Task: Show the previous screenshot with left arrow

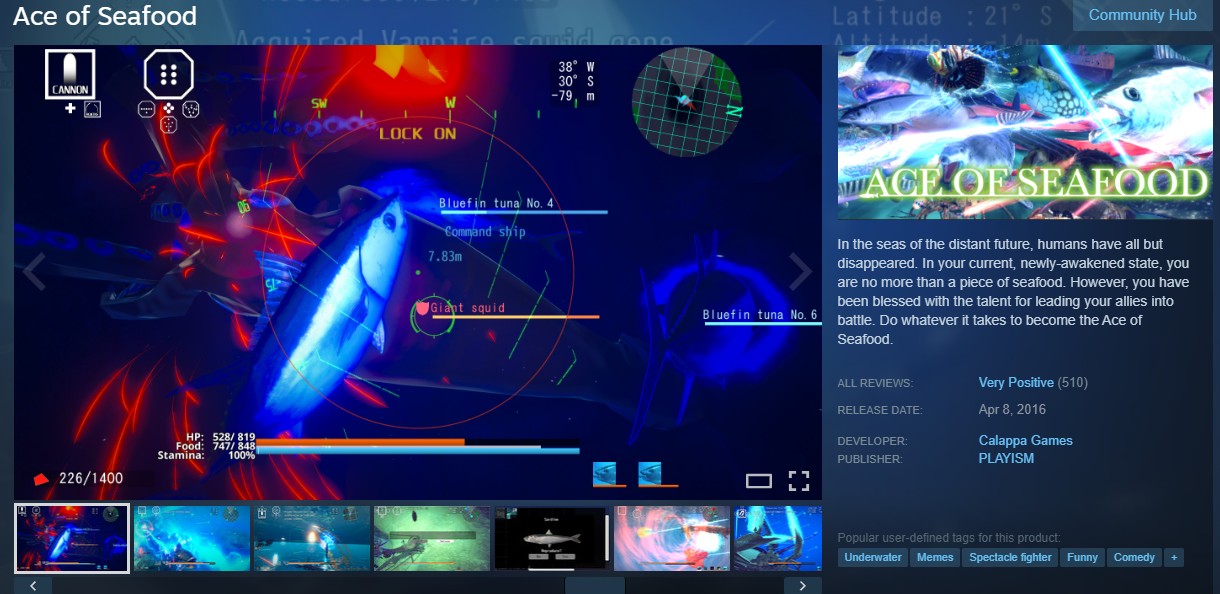Action: pyautogui.click(x=34, y=271)
